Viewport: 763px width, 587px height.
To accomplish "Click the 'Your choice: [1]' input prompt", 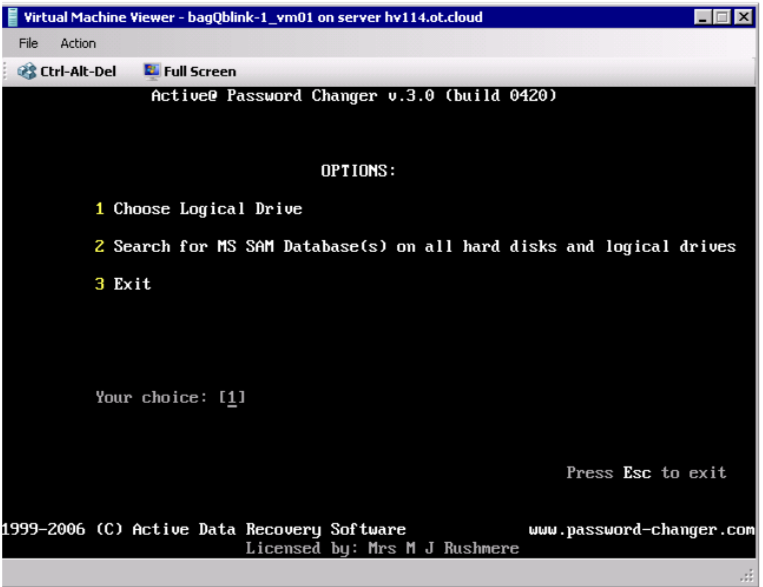I will [x=170, y=398].
